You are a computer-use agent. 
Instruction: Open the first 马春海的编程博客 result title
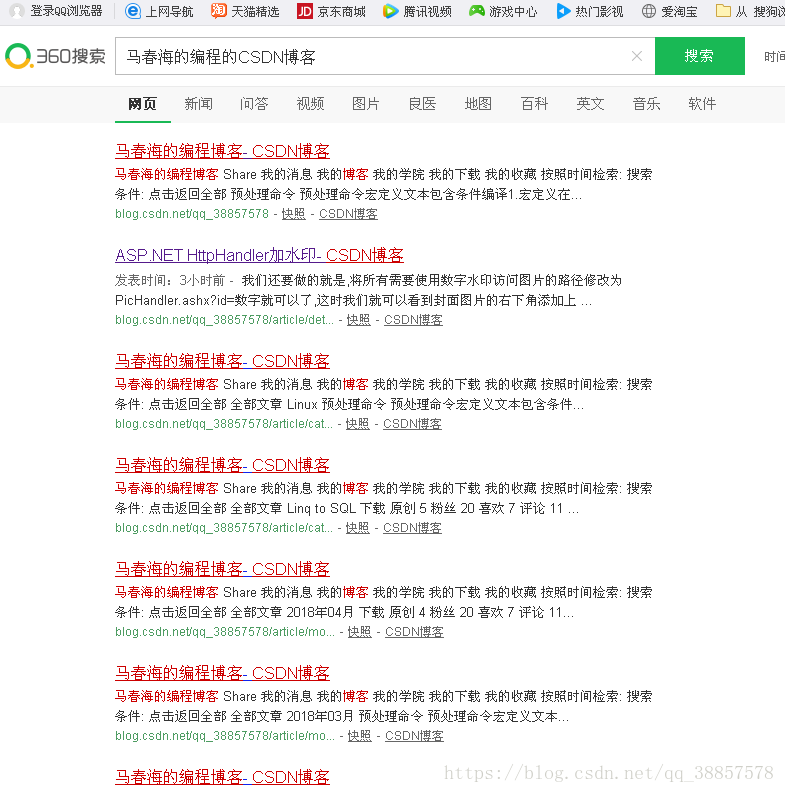[x=223, y=151]
